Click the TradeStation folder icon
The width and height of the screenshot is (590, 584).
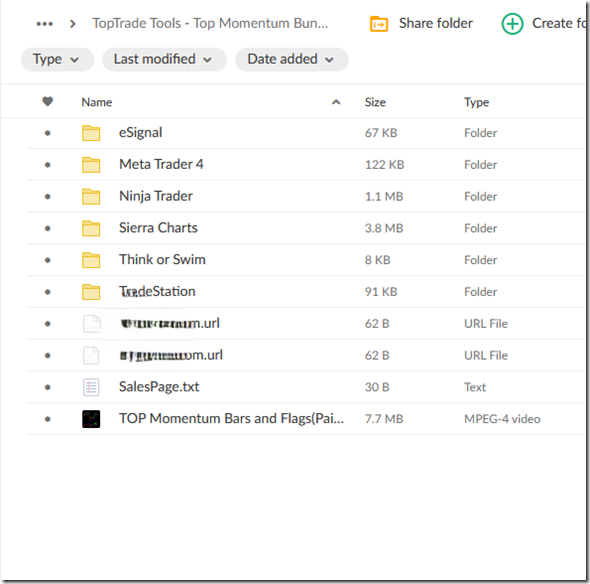coord(91,292)
